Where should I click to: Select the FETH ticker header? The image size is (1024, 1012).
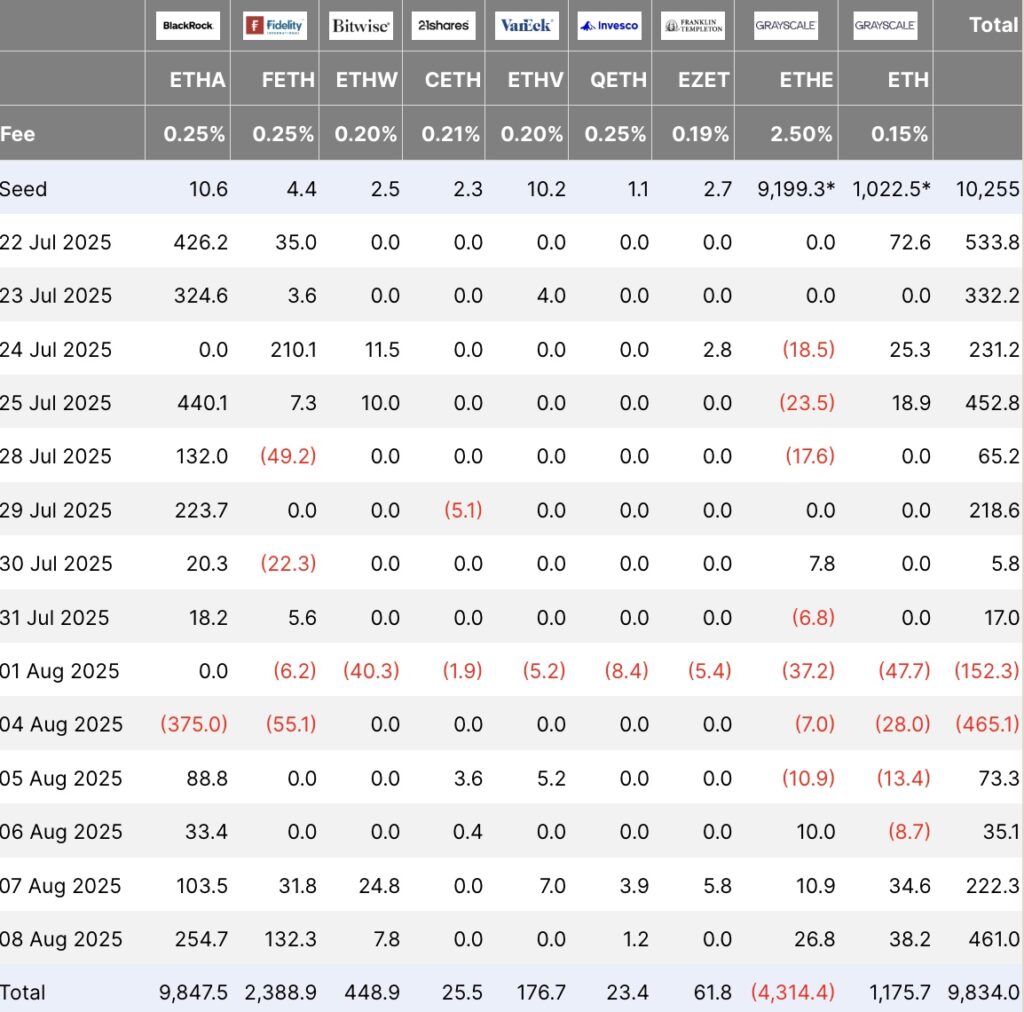288,80
